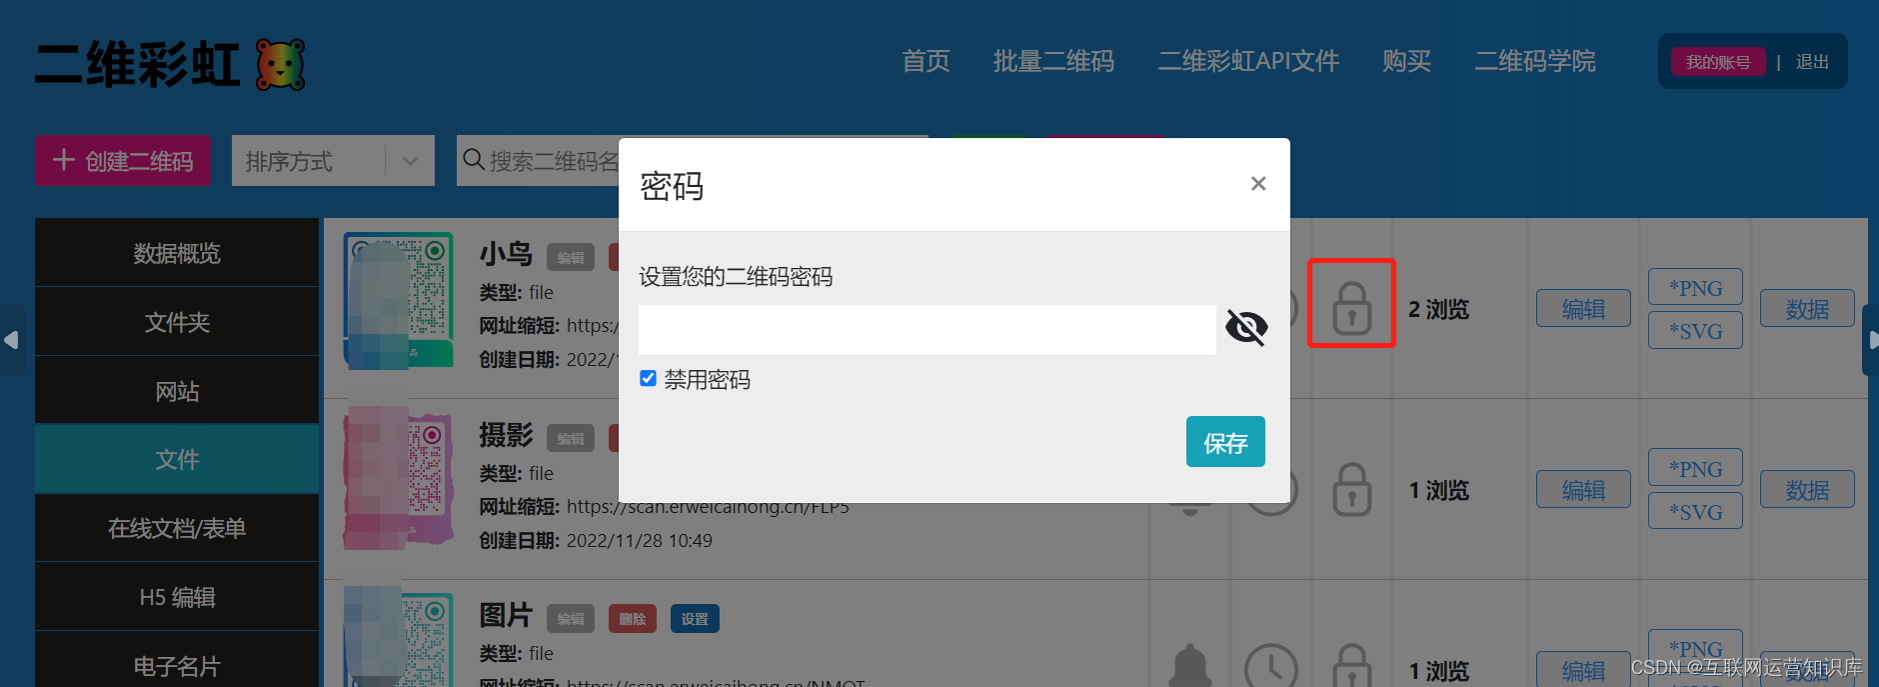Click 保存 to save the password
1879x687 pixels.
point(1225,442)
